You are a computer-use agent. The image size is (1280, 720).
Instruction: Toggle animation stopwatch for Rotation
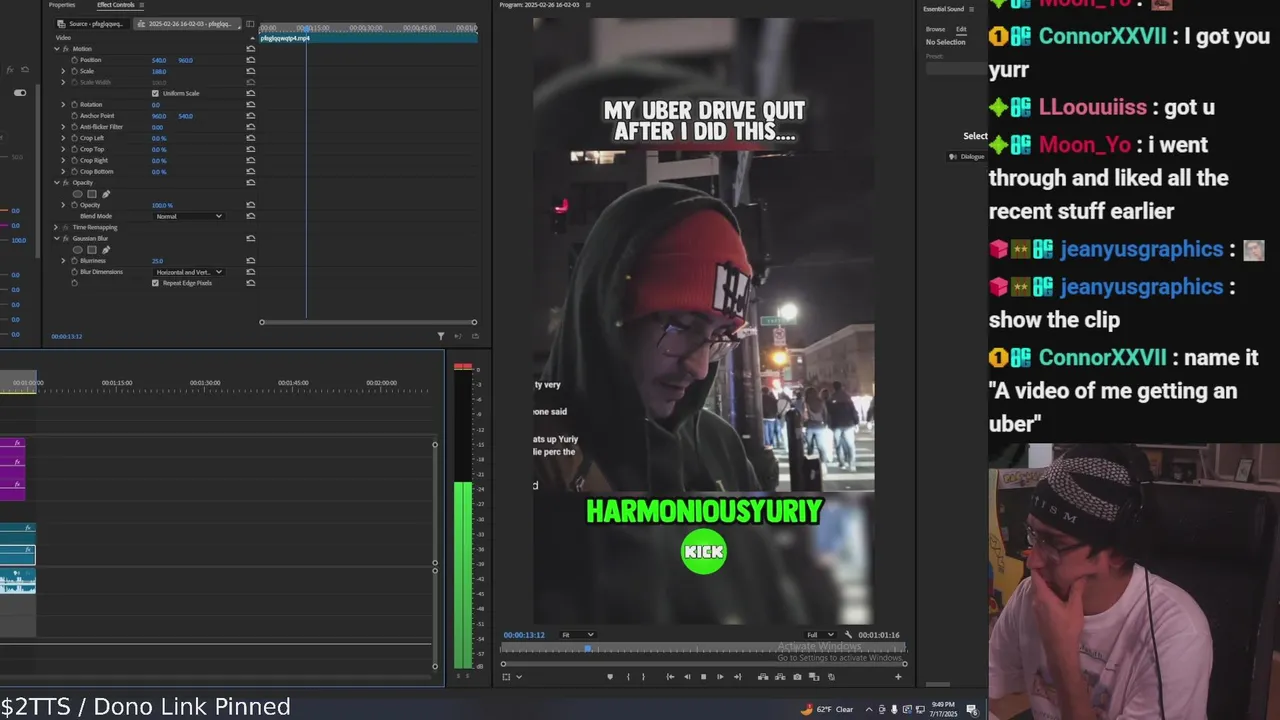pyautogui.click(x=74, y=104)
